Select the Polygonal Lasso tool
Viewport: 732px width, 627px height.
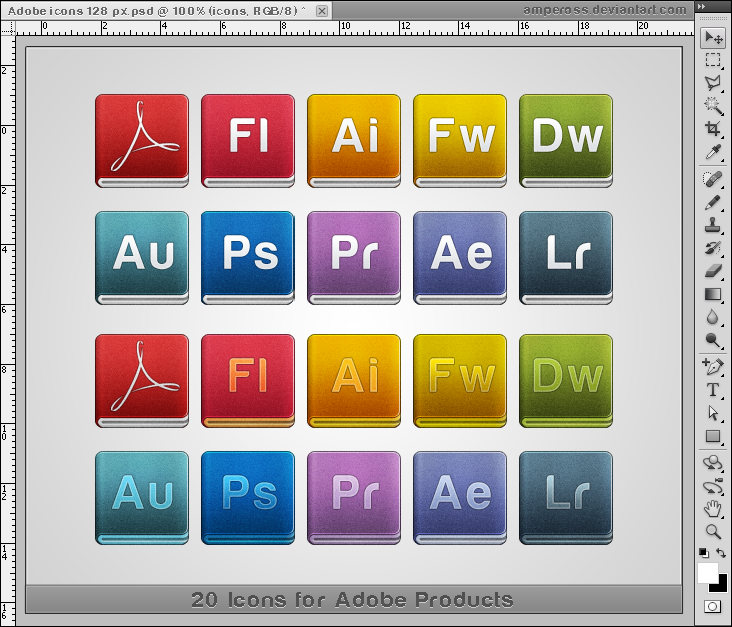713,83
